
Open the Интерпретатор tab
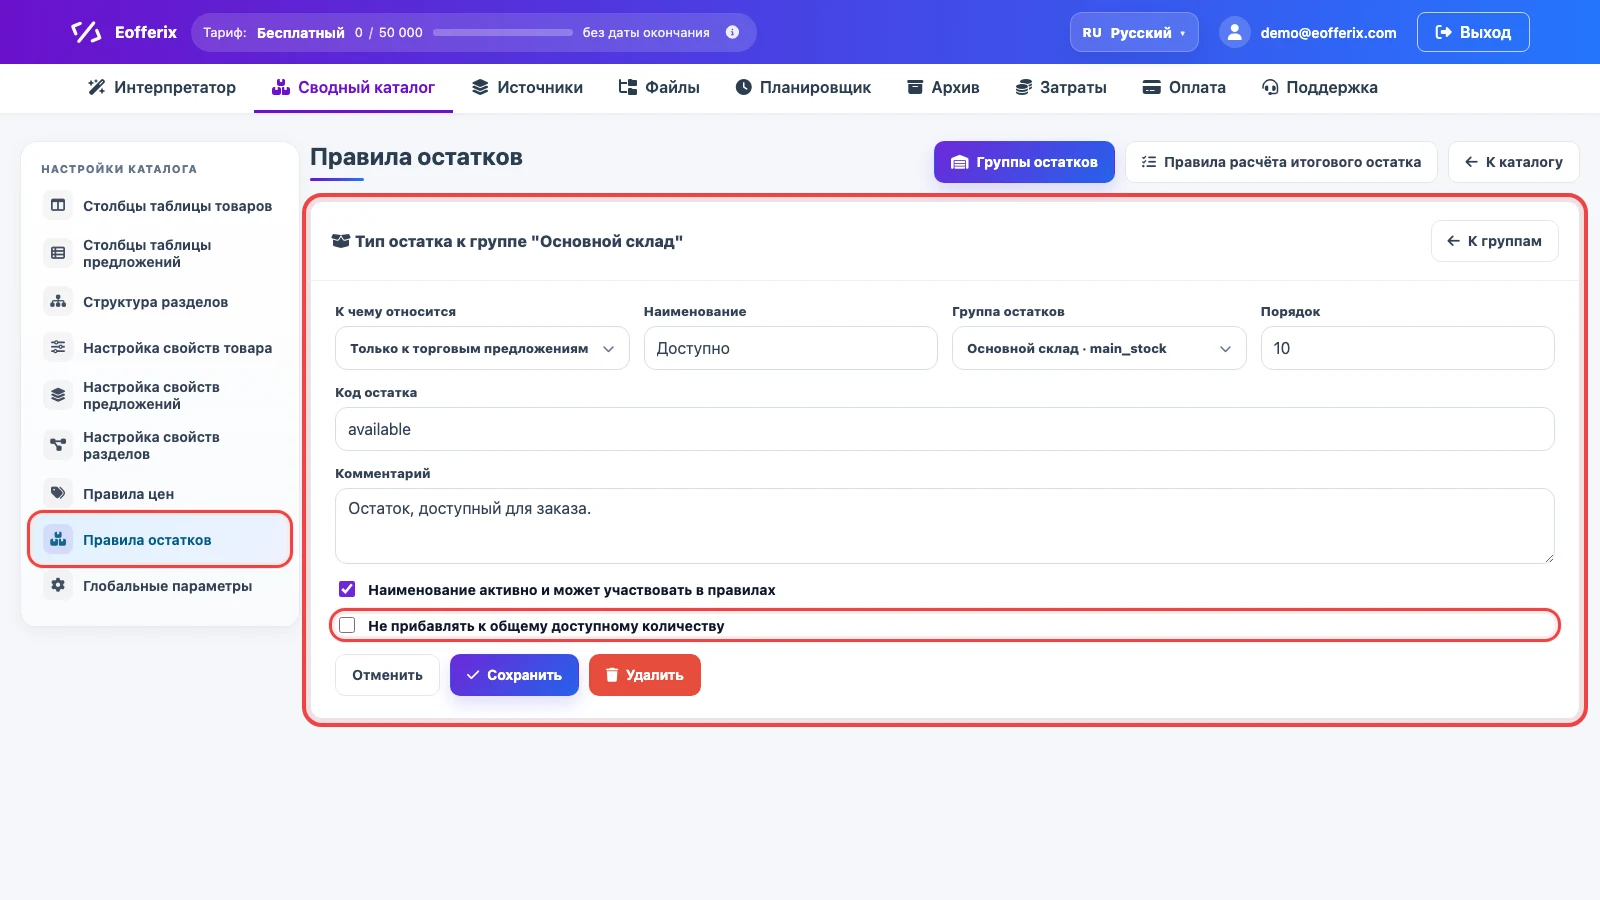pyautogui.click(x=162, y=87)
